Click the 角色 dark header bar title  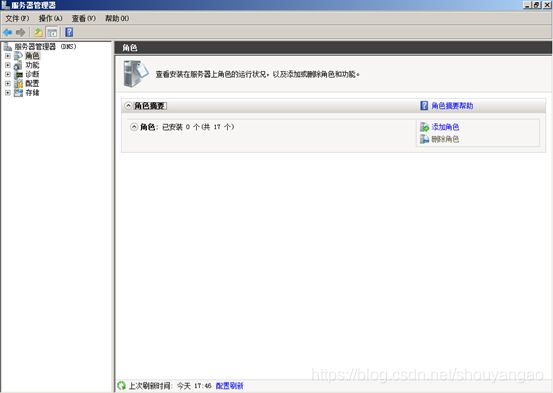coord(130,48)
